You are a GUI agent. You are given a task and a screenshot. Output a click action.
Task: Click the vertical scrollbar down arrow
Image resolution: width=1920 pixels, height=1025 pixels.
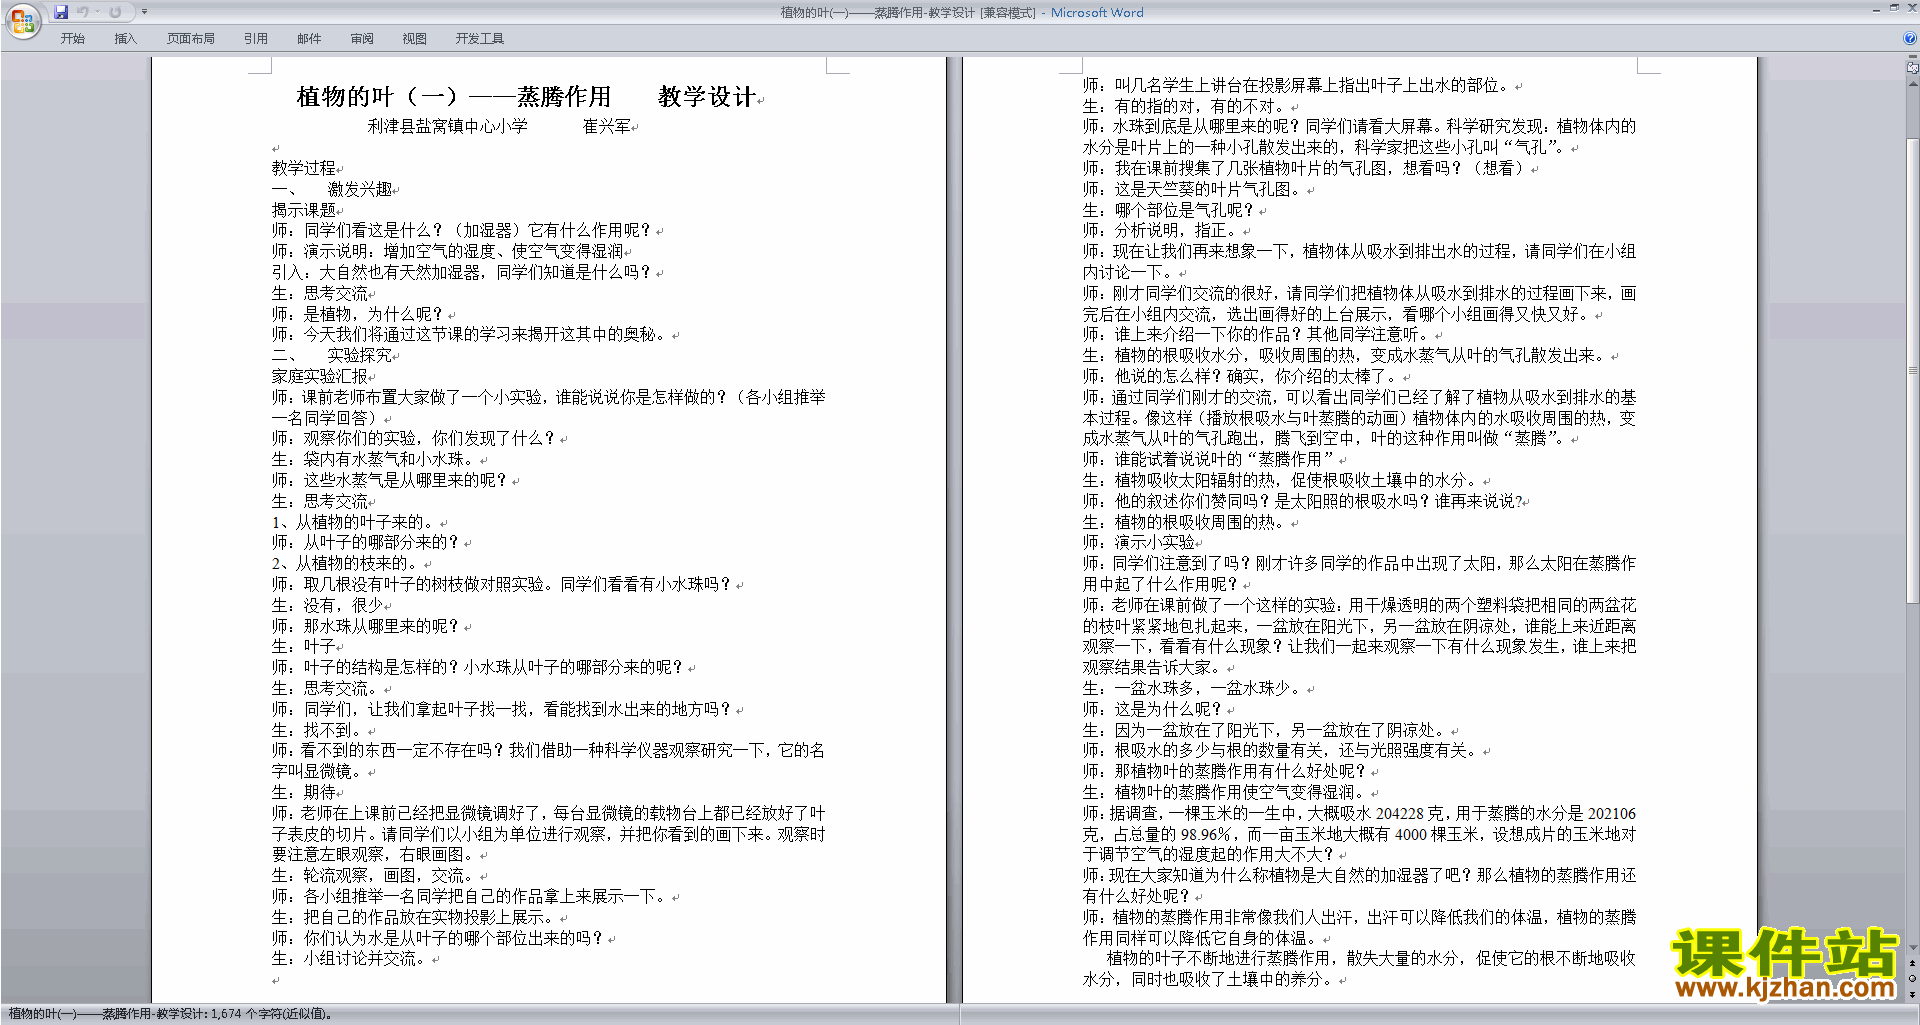pos(1913,948)
